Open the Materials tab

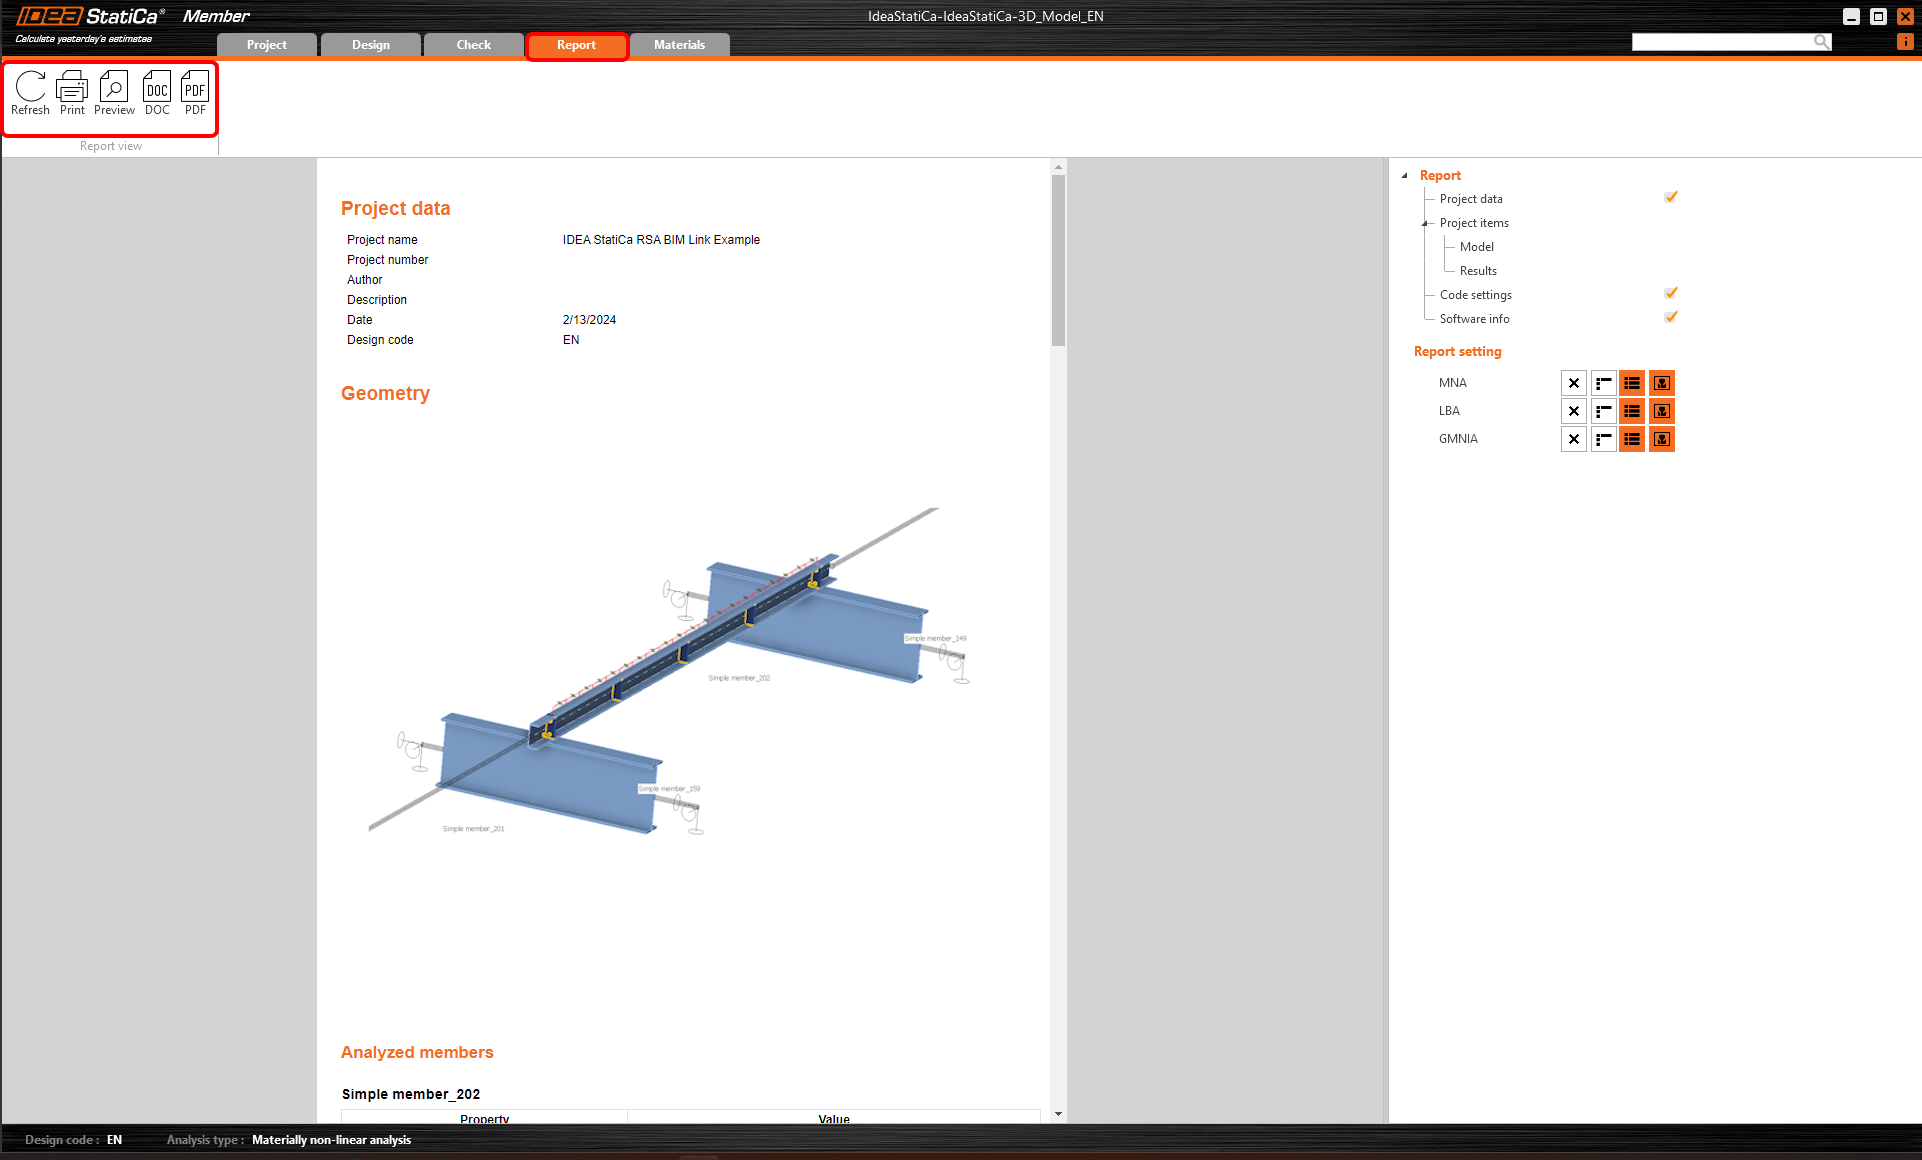[x=679, y=45]
